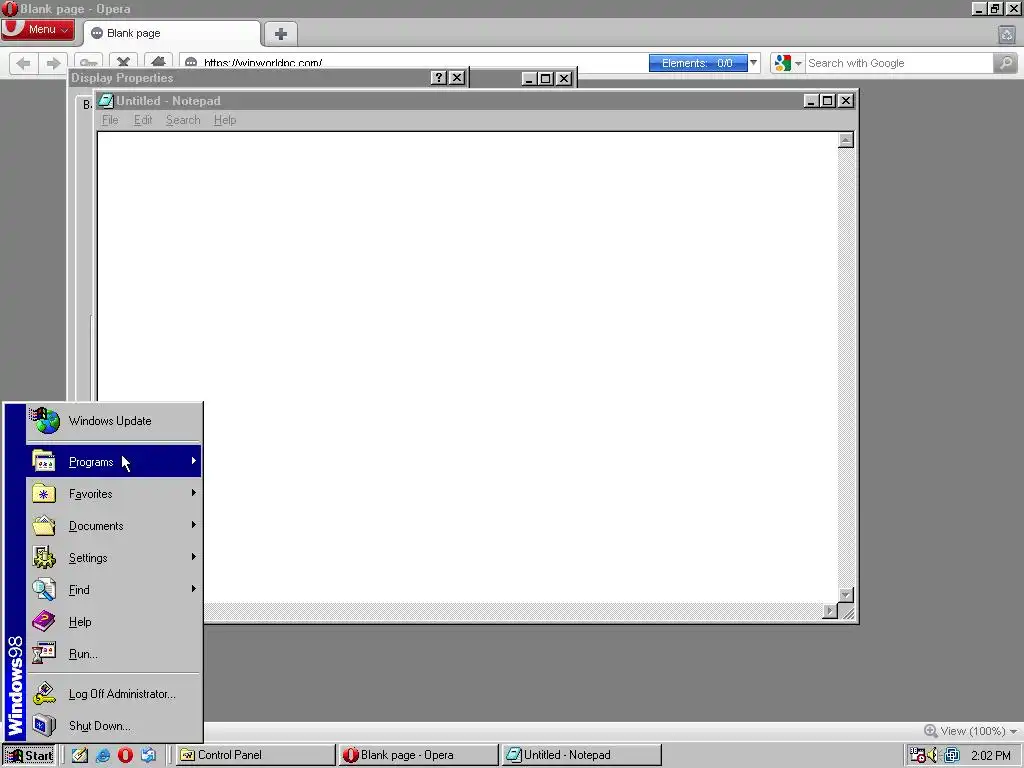This screenshot has width=1024, height=768.
Task: Click the Google search magnifier button
Action: pyautogui.click(x=1006, y=63)
